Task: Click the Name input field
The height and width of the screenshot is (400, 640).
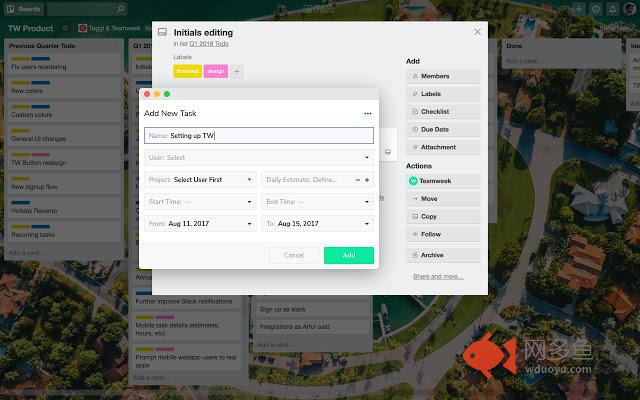Action: [x=259, y=136]
